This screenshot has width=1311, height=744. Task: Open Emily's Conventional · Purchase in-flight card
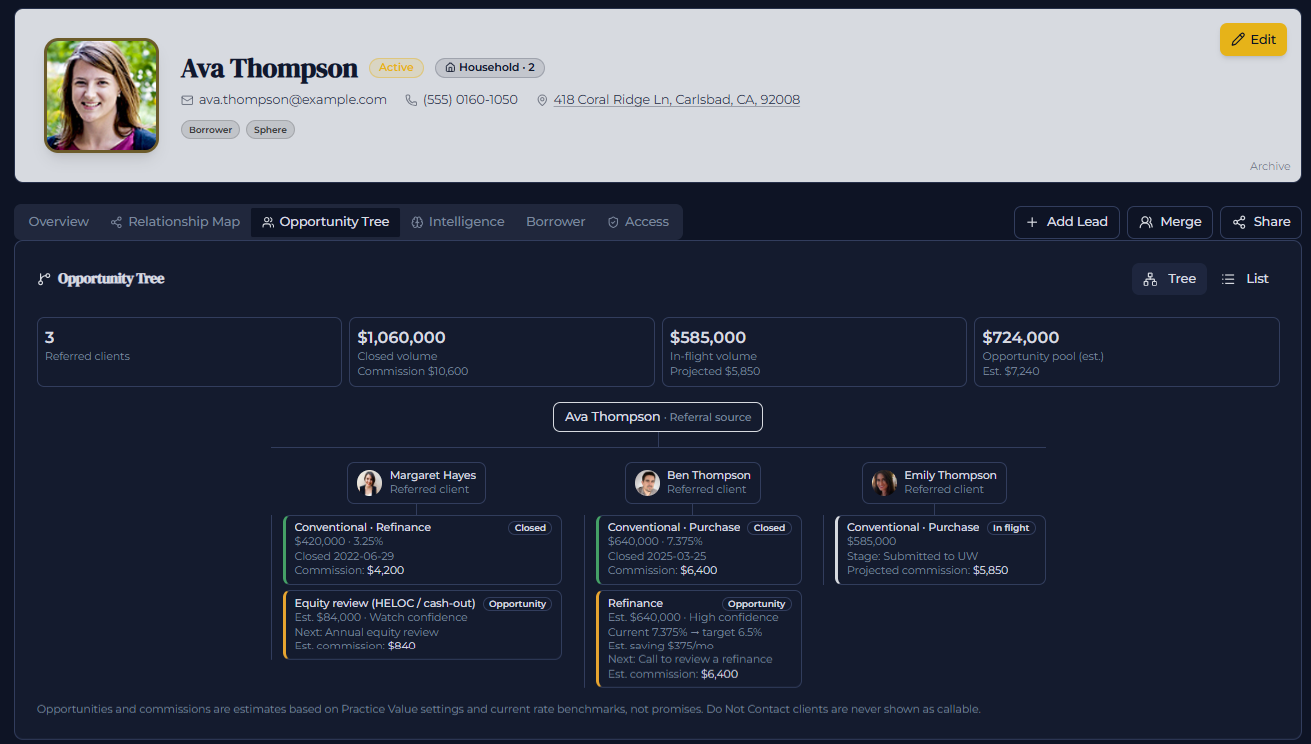point(940,550)
